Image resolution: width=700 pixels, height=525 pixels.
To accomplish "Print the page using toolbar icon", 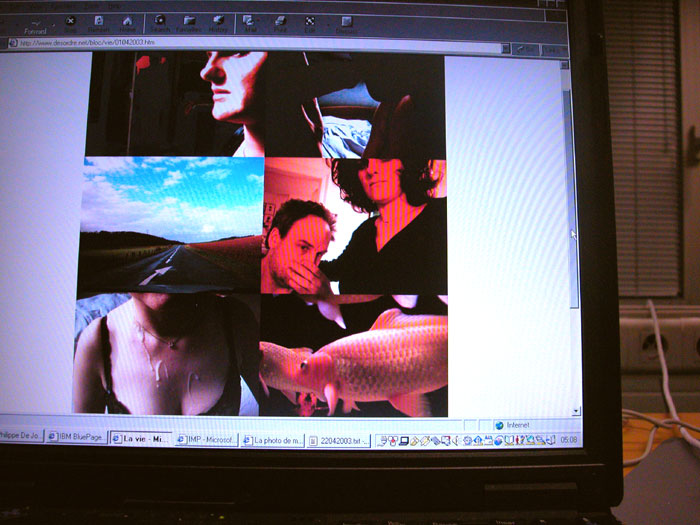I will tap(280, 21).
